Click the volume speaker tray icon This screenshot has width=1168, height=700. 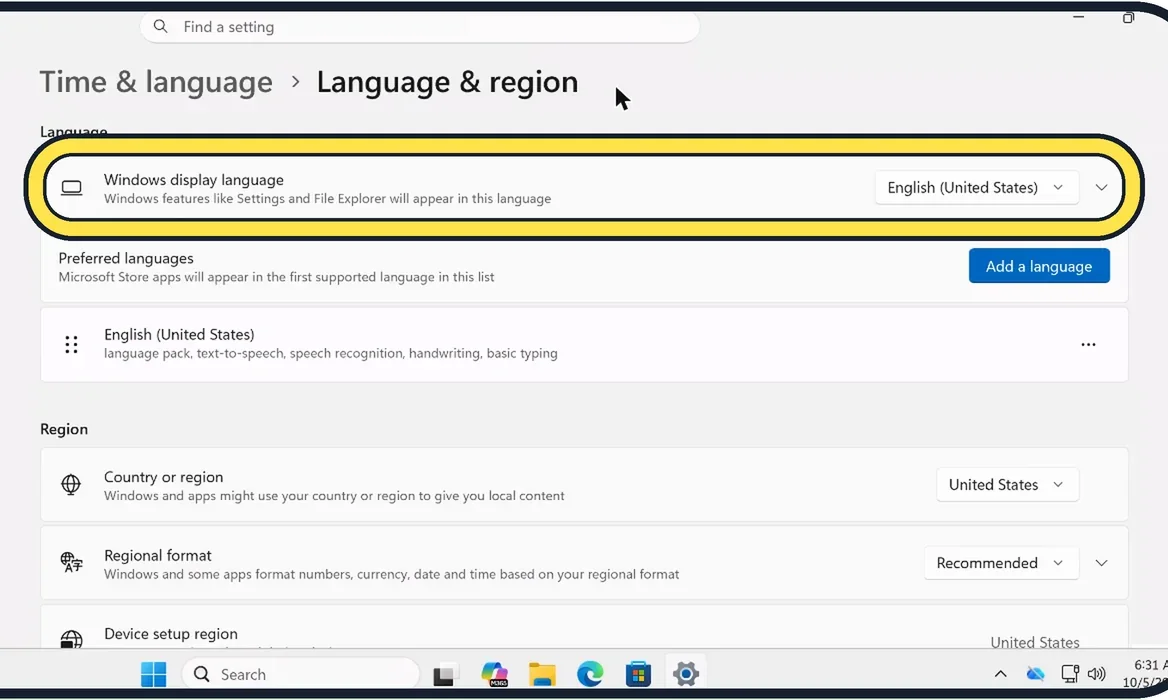click(1096, 674)
